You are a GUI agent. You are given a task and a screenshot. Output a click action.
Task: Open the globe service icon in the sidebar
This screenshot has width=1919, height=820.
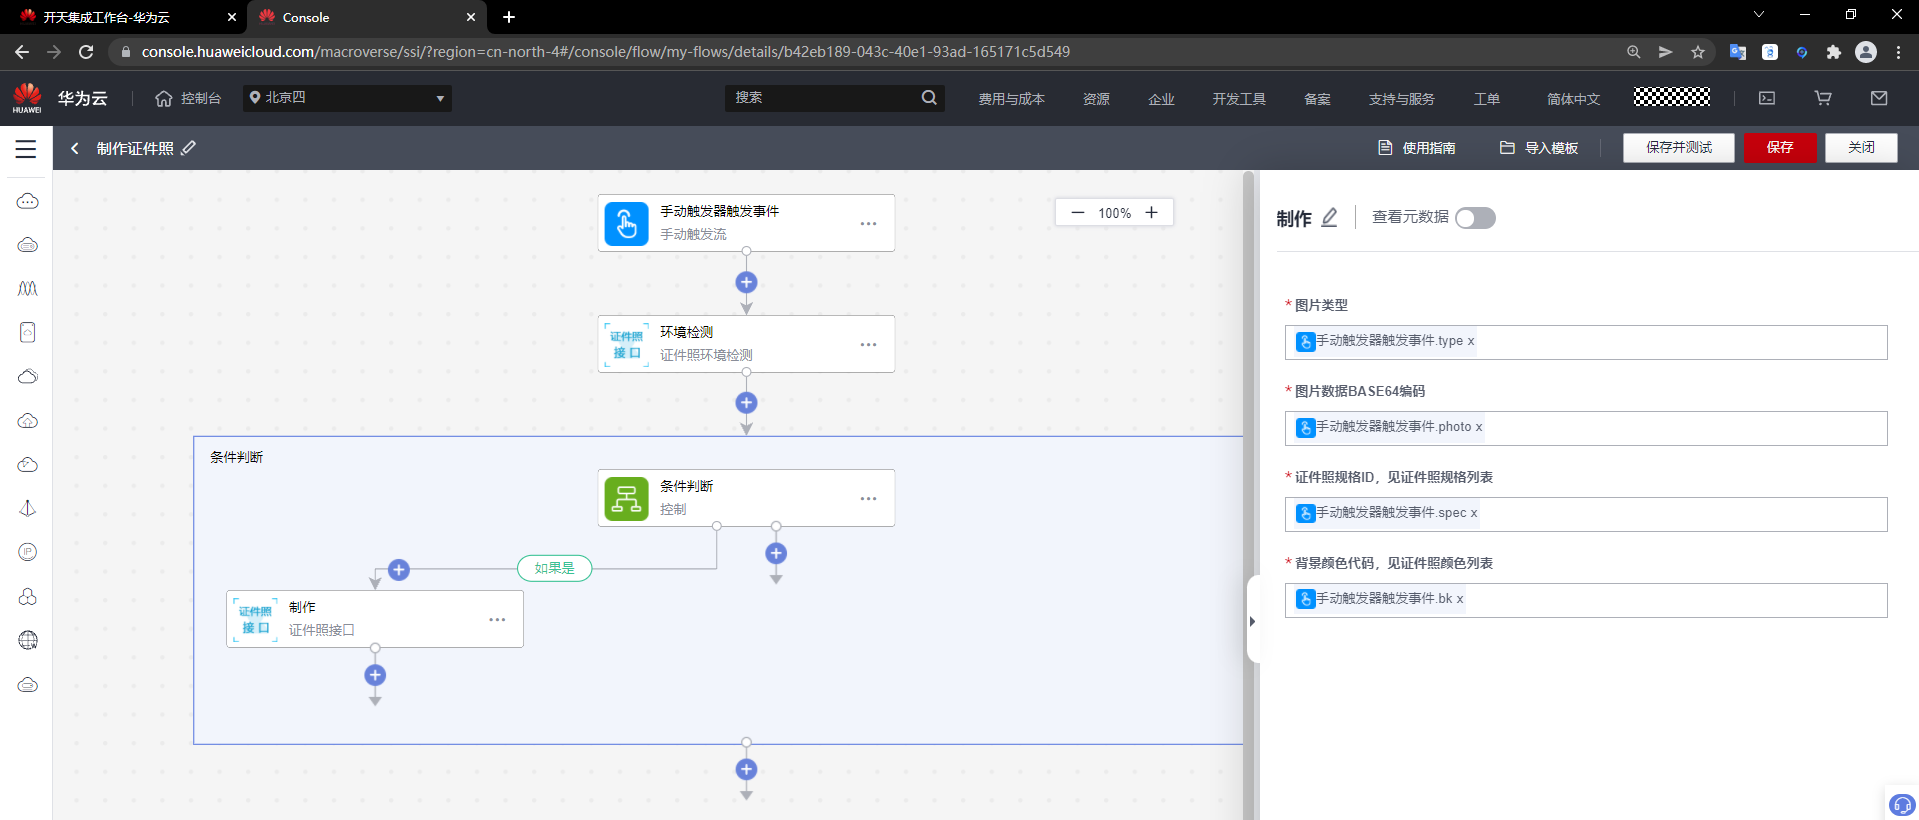[27, 640]
